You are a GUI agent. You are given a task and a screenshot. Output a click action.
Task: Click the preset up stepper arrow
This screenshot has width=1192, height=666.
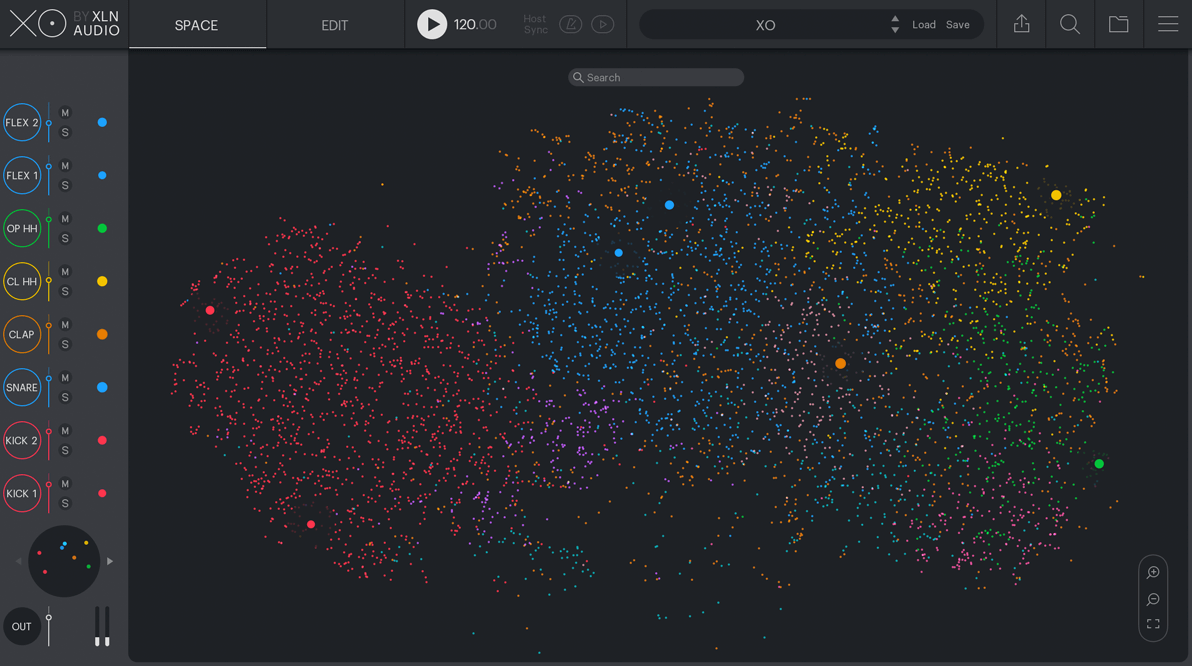893,19
